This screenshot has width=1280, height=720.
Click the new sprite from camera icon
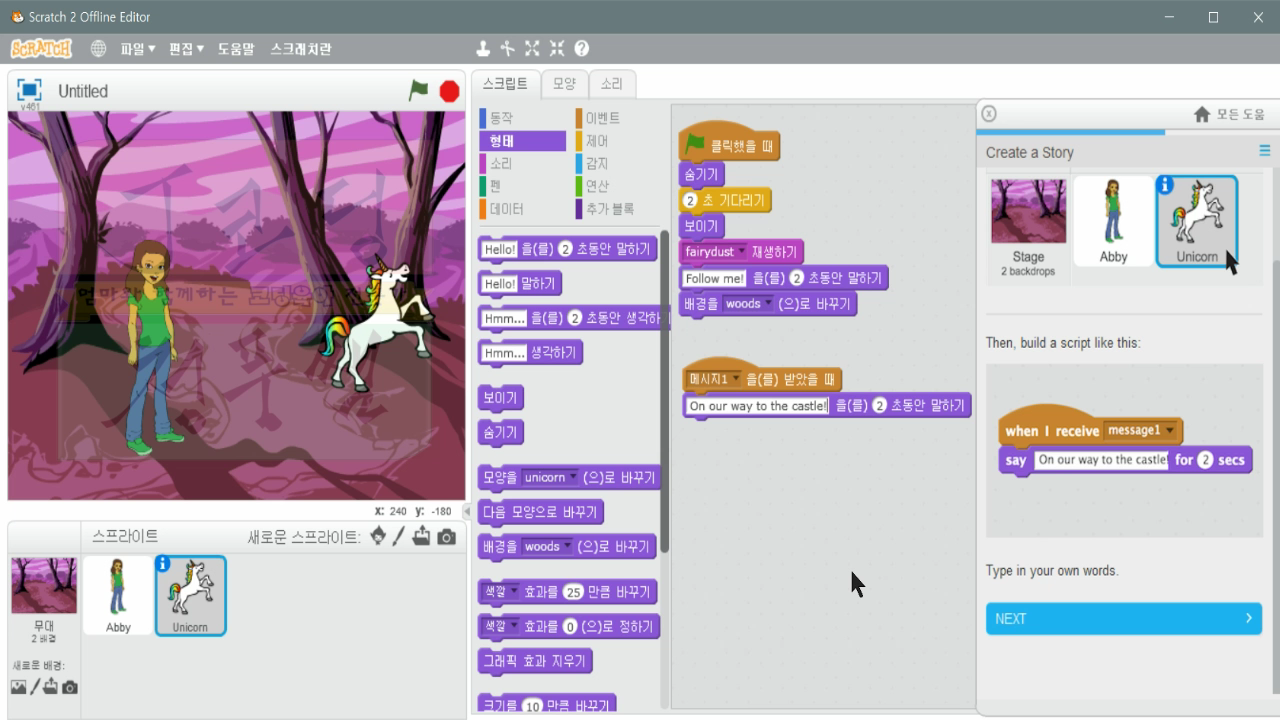point(446,536)
